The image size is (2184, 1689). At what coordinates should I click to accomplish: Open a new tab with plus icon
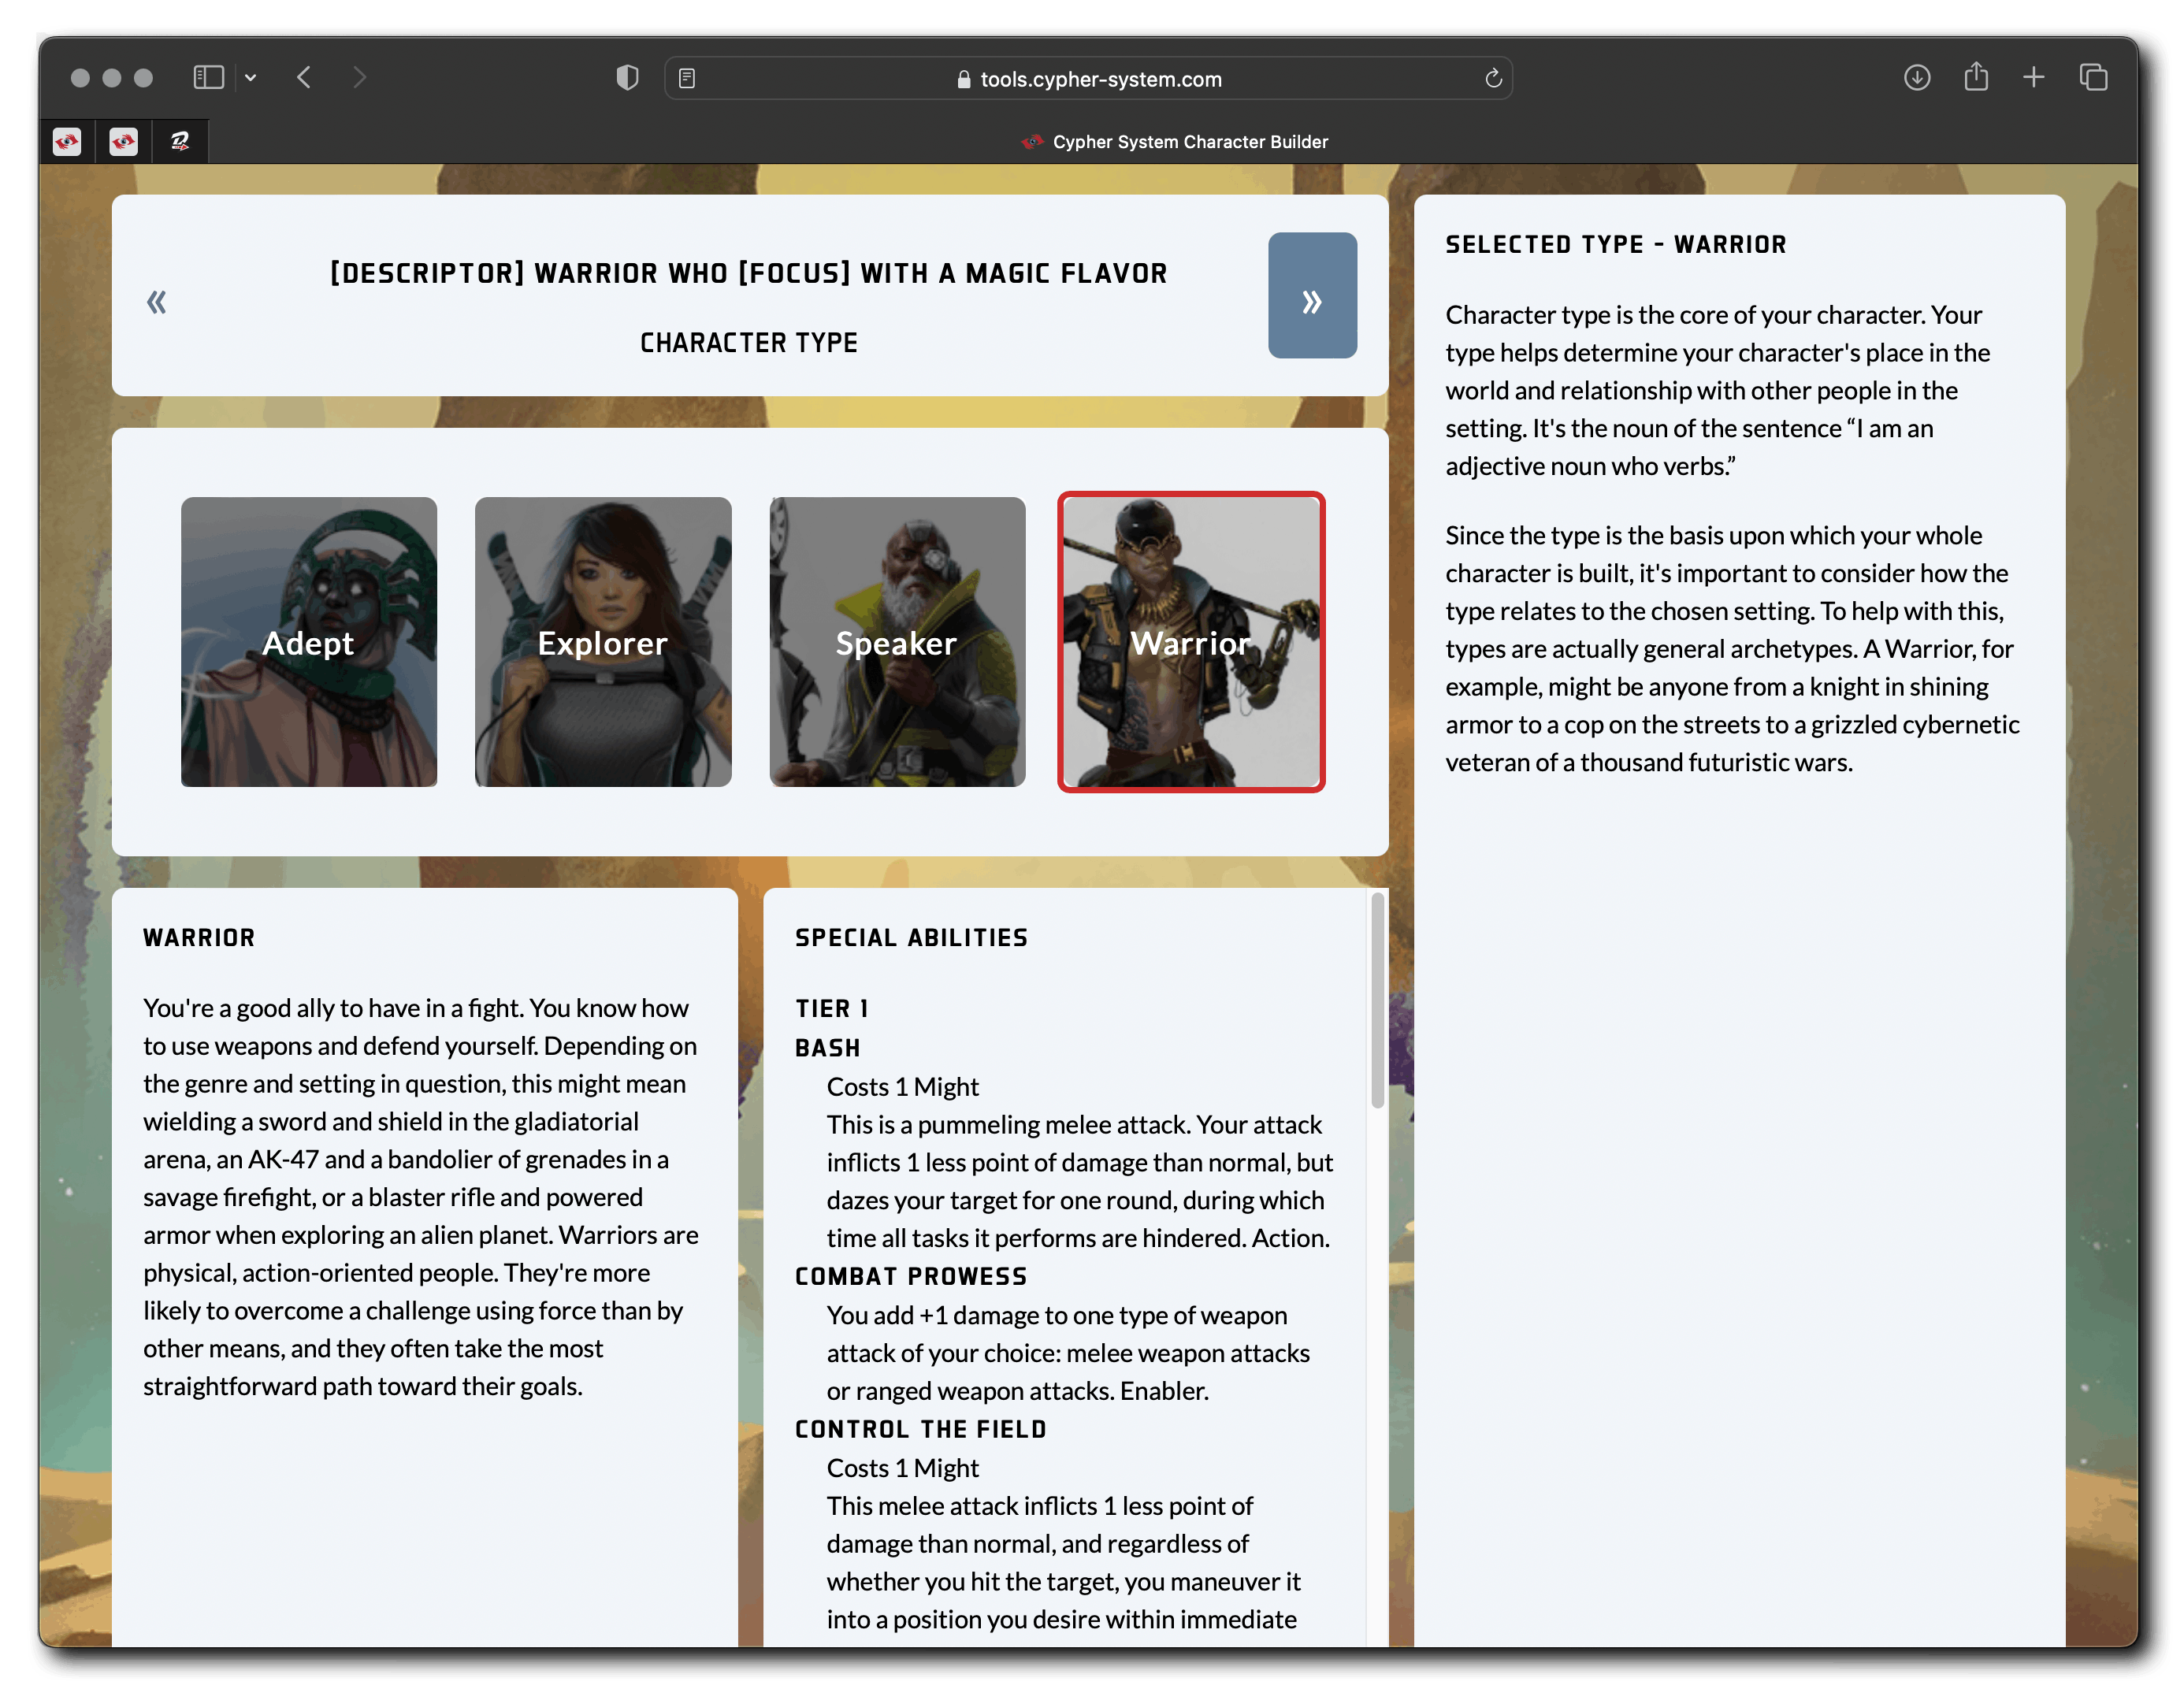(x=2033, y=78)
